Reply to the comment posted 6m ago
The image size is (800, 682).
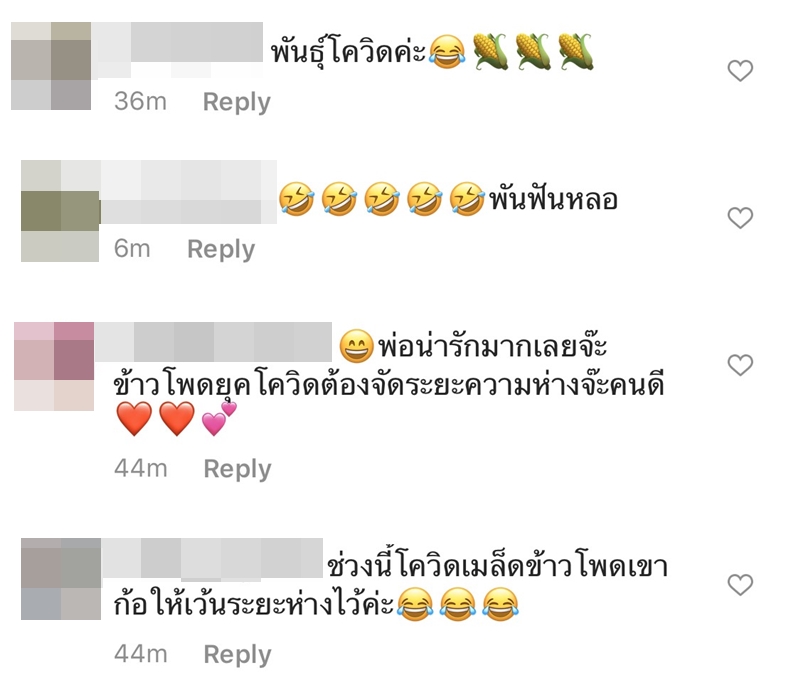[x=221, y=249]
